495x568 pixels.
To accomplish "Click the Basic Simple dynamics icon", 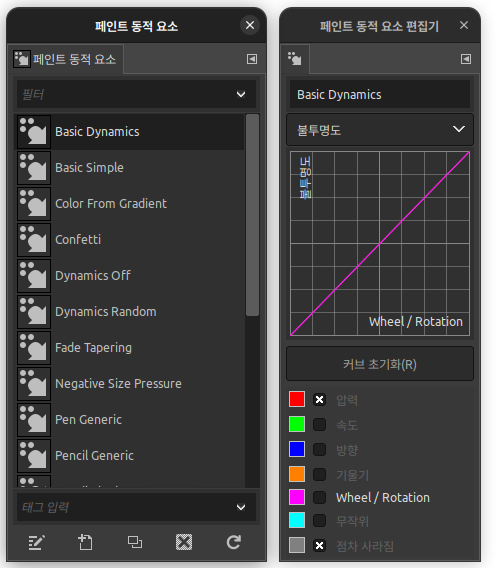I will (34, 168).
